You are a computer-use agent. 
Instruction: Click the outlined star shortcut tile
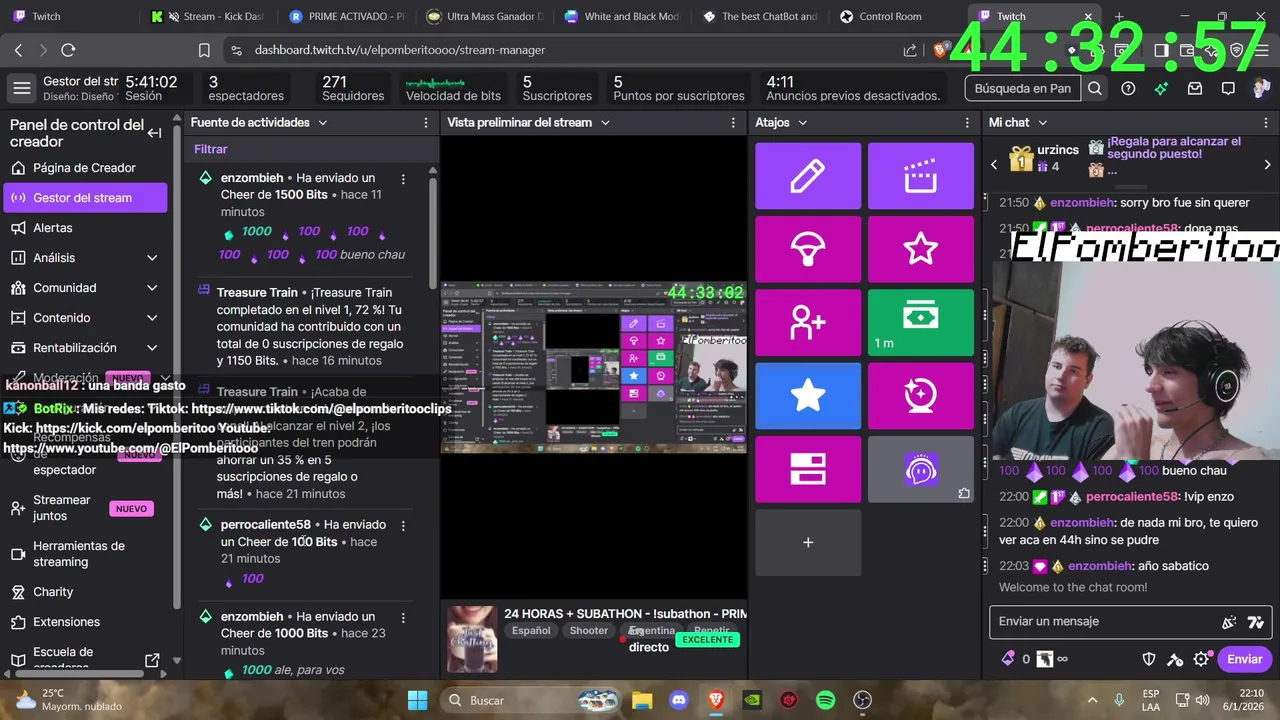920,249
